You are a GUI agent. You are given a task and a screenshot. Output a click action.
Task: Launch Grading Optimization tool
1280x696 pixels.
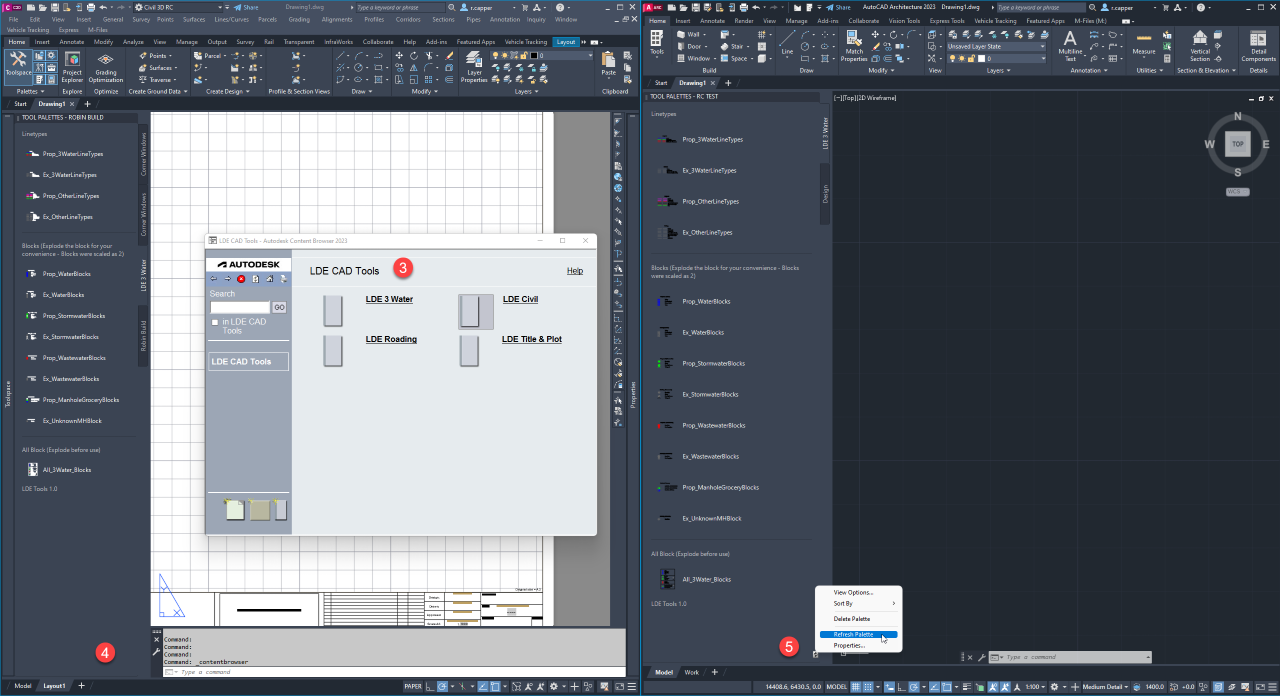coord(105,65)
